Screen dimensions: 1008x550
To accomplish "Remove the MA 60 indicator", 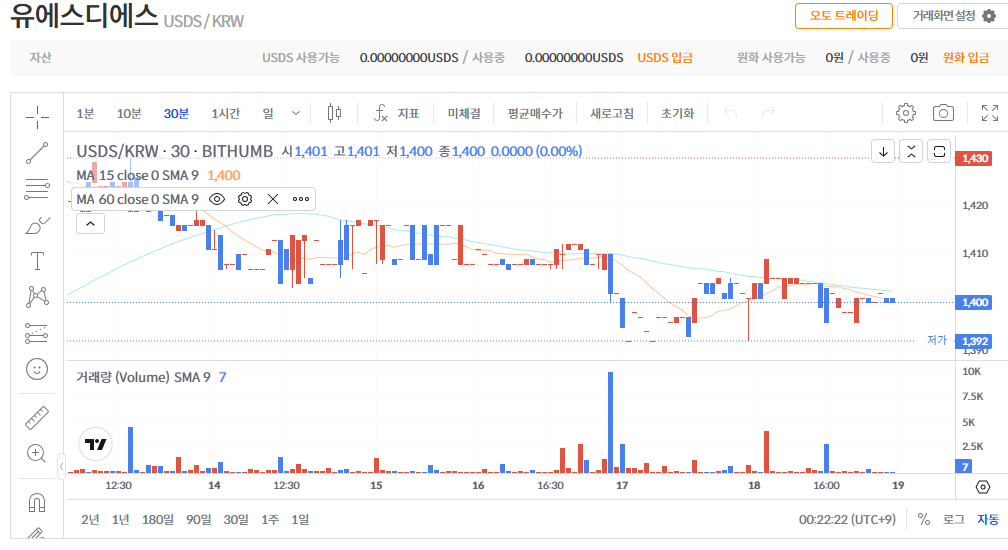I will (273, 199).
